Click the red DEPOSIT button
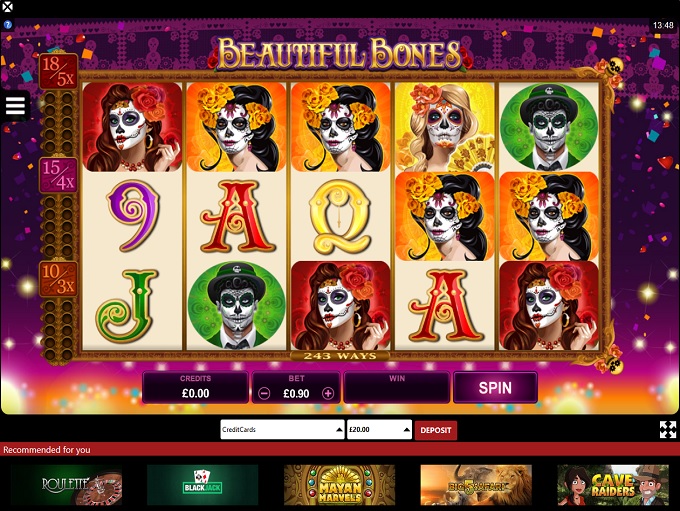This screenshot has width=680, height=511. [x=436, y=430]
